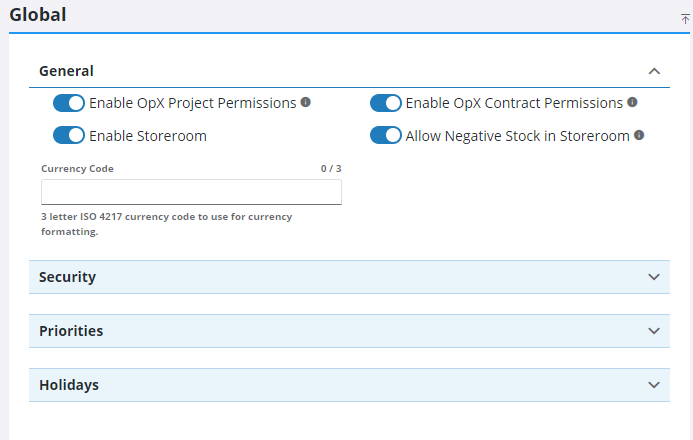The width and height of the screenshot is (693, 440).
Task: Expand the Holidays section chevron
Action: tap(654, 385)
